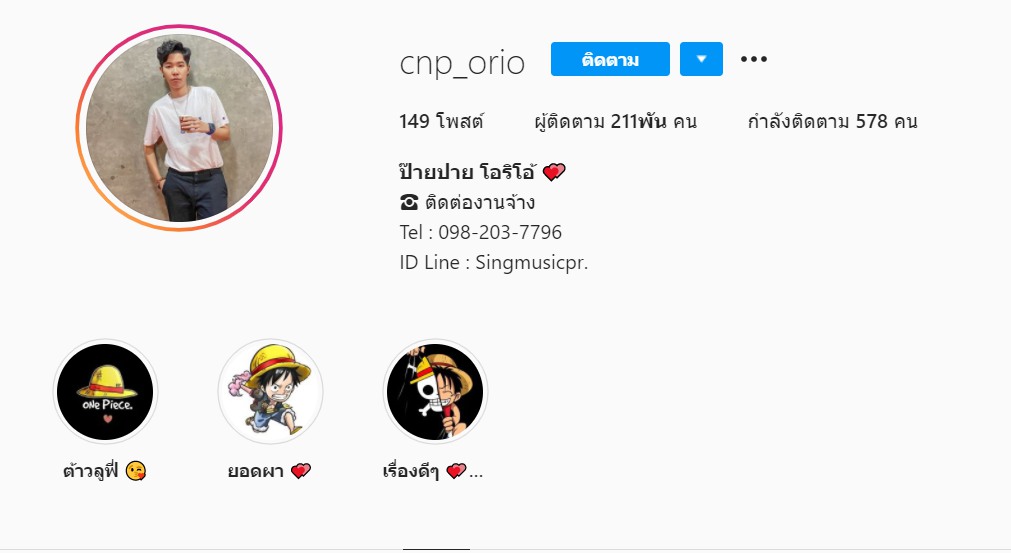
Task: View the story from the profile picture
Action: coord(179,128)
